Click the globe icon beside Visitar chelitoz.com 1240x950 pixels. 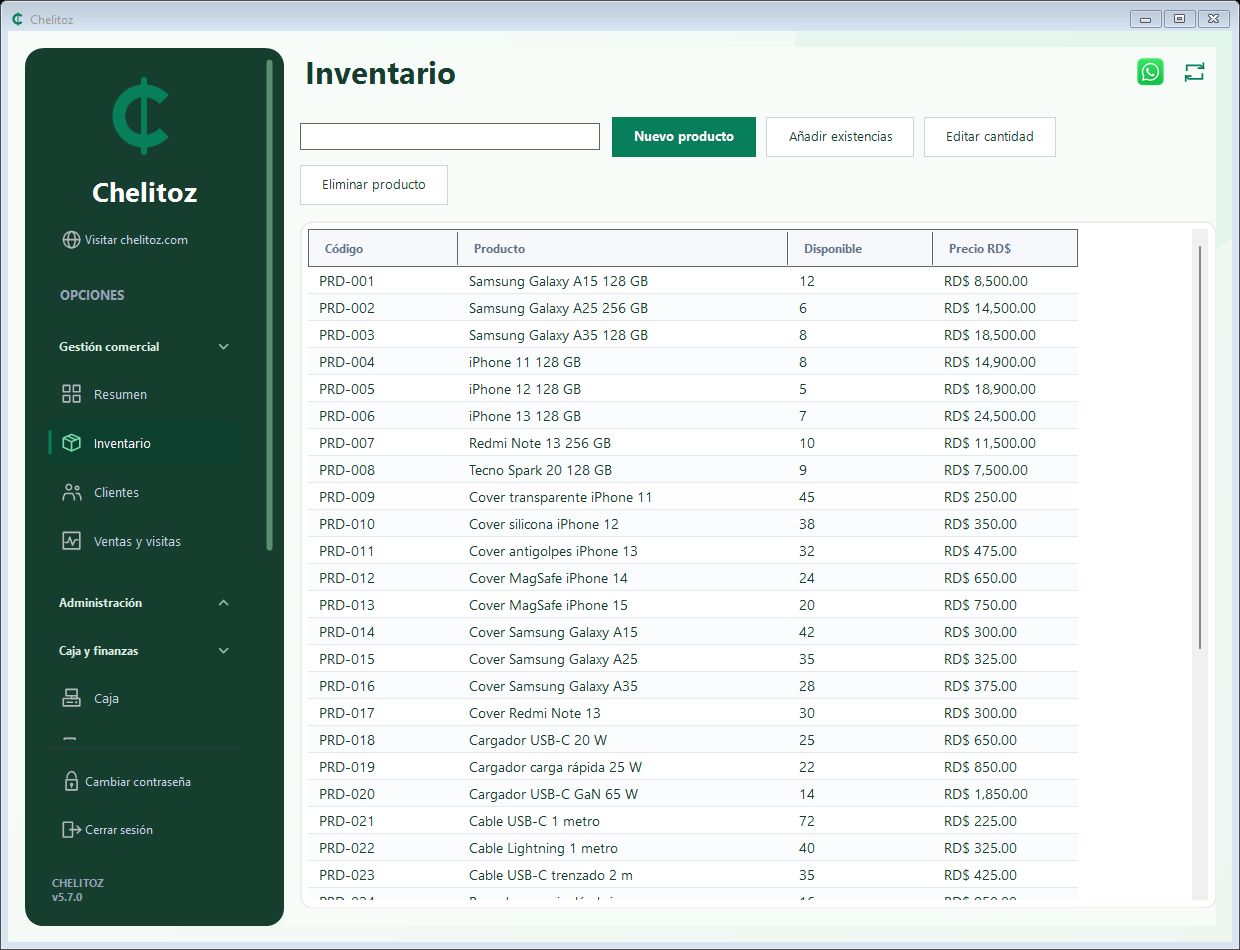pyautogui.click(x=71, y=240)
